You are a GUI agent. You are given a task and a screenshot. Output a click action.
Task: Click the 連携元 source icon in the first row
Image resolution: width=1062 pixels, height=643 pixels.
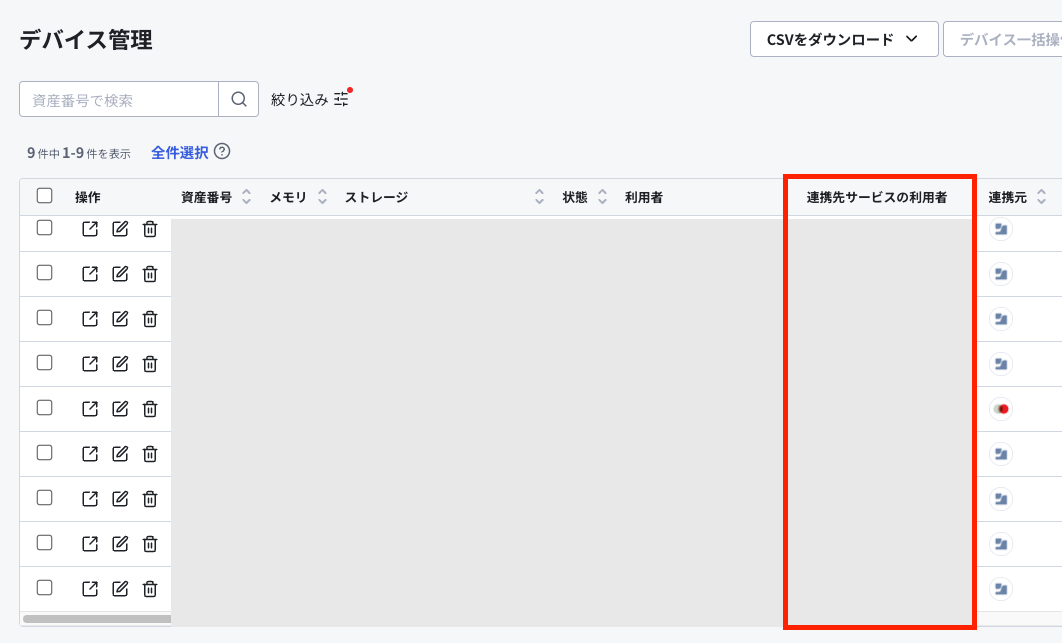click(x=1001, y=229)
